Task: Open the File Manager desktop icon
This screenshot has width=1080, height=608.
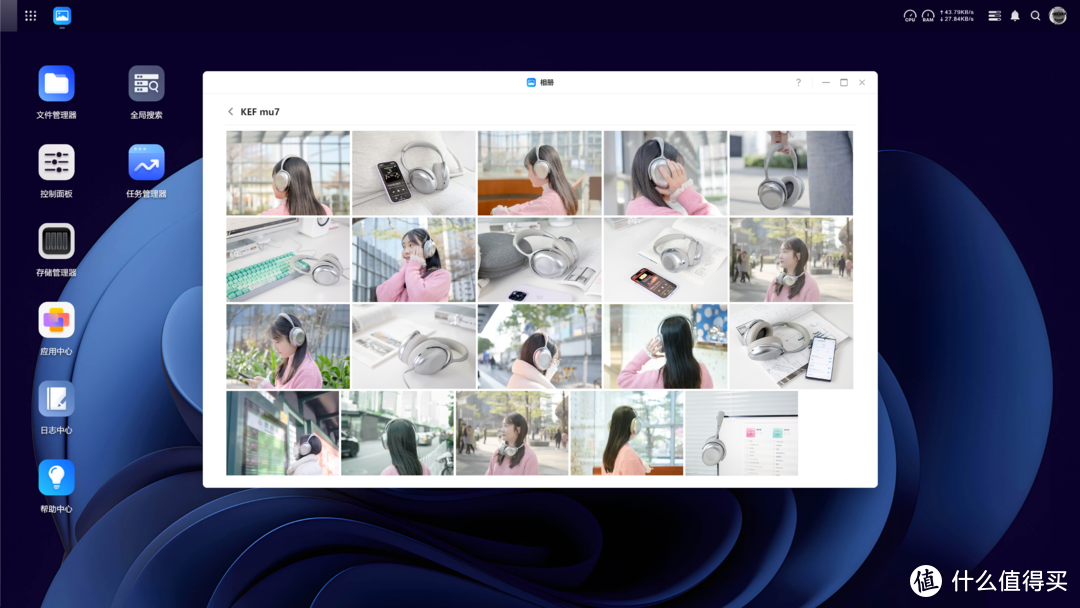Action: 57,84
